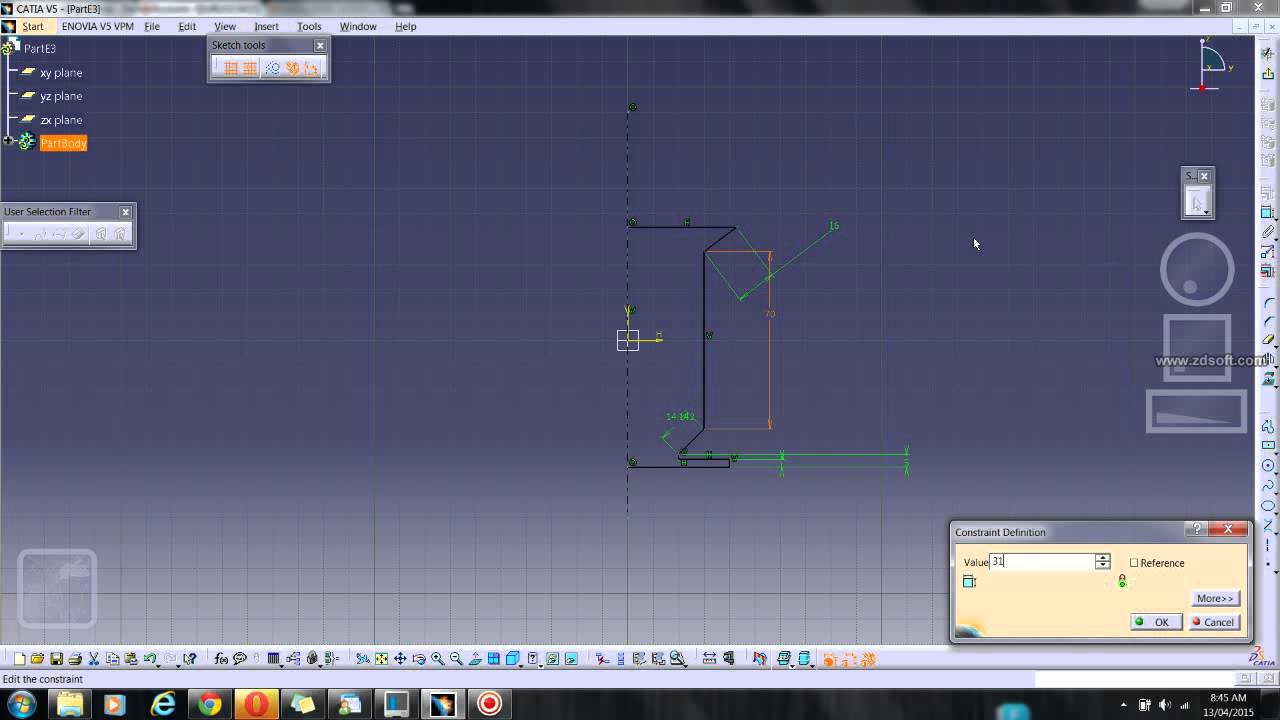Select the zx plane tree item

pyautogui.click(x=61, y=120)
